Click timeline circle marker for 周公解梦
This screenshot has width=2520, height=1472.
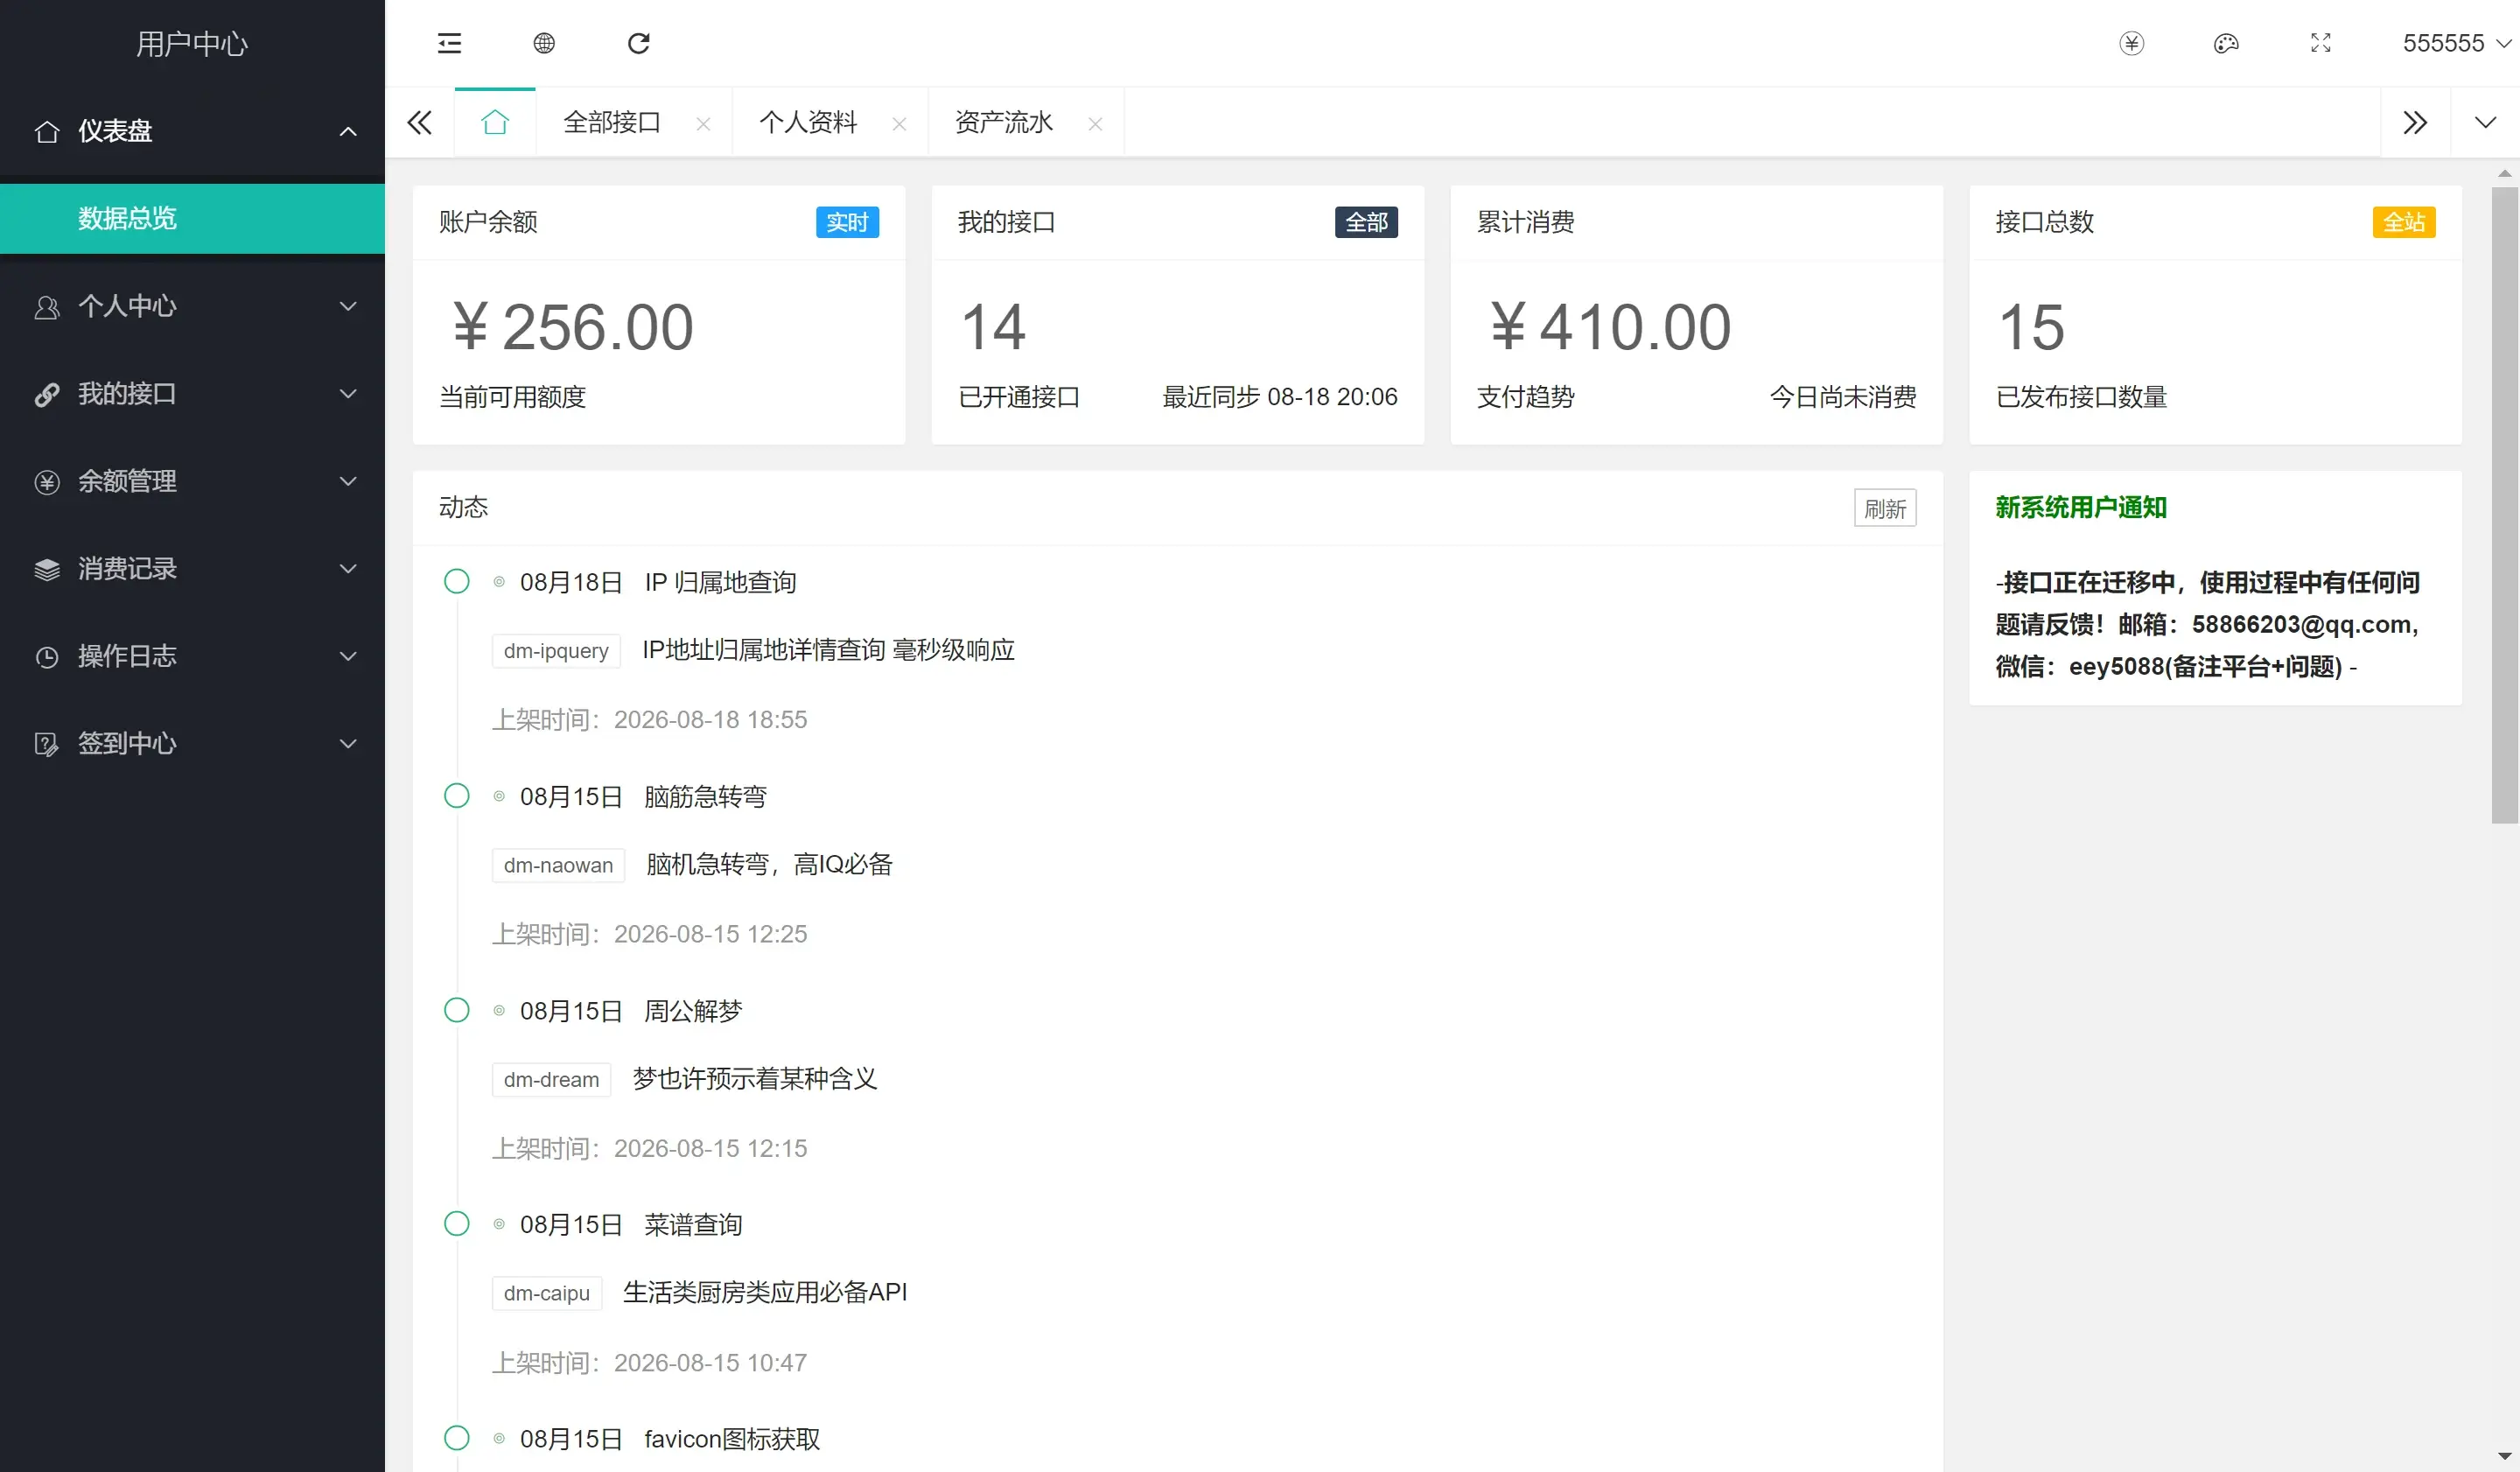456,1010
